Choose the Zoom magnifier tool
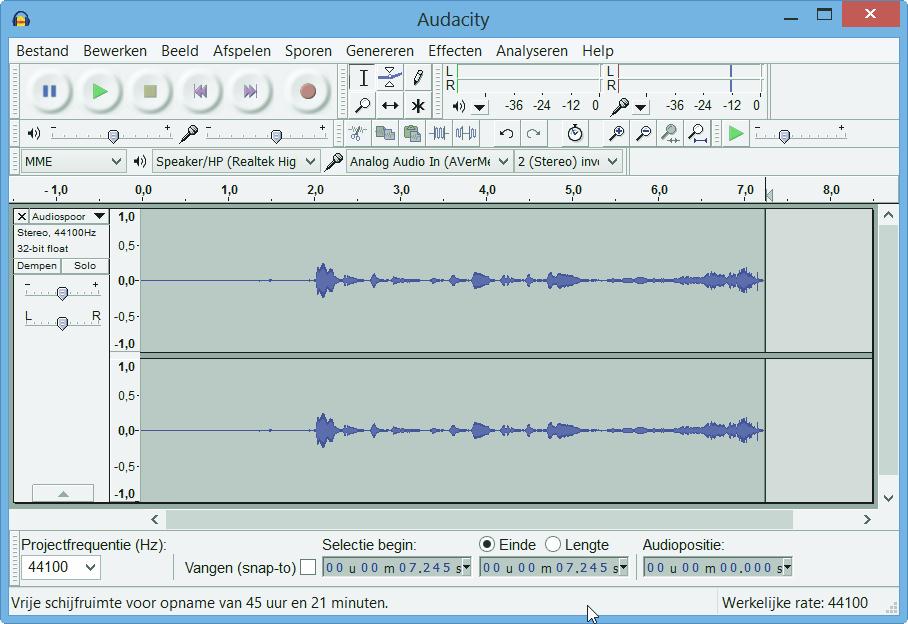Image resolution: width=908 pixels, height=624 pixels. pos(363,105)
